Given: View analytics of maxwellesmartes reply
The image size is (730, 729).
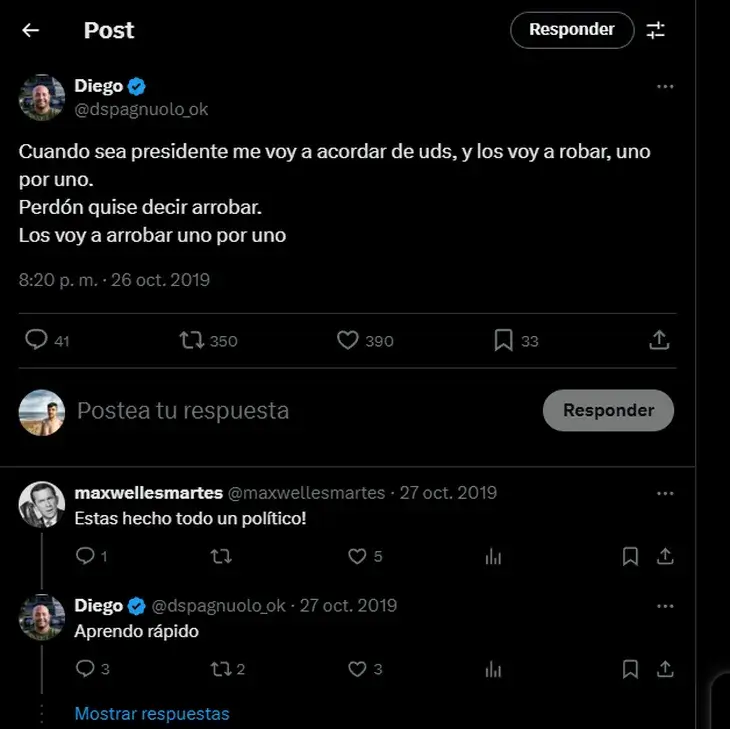Looking at the screenshot, I should coord(493,556).
